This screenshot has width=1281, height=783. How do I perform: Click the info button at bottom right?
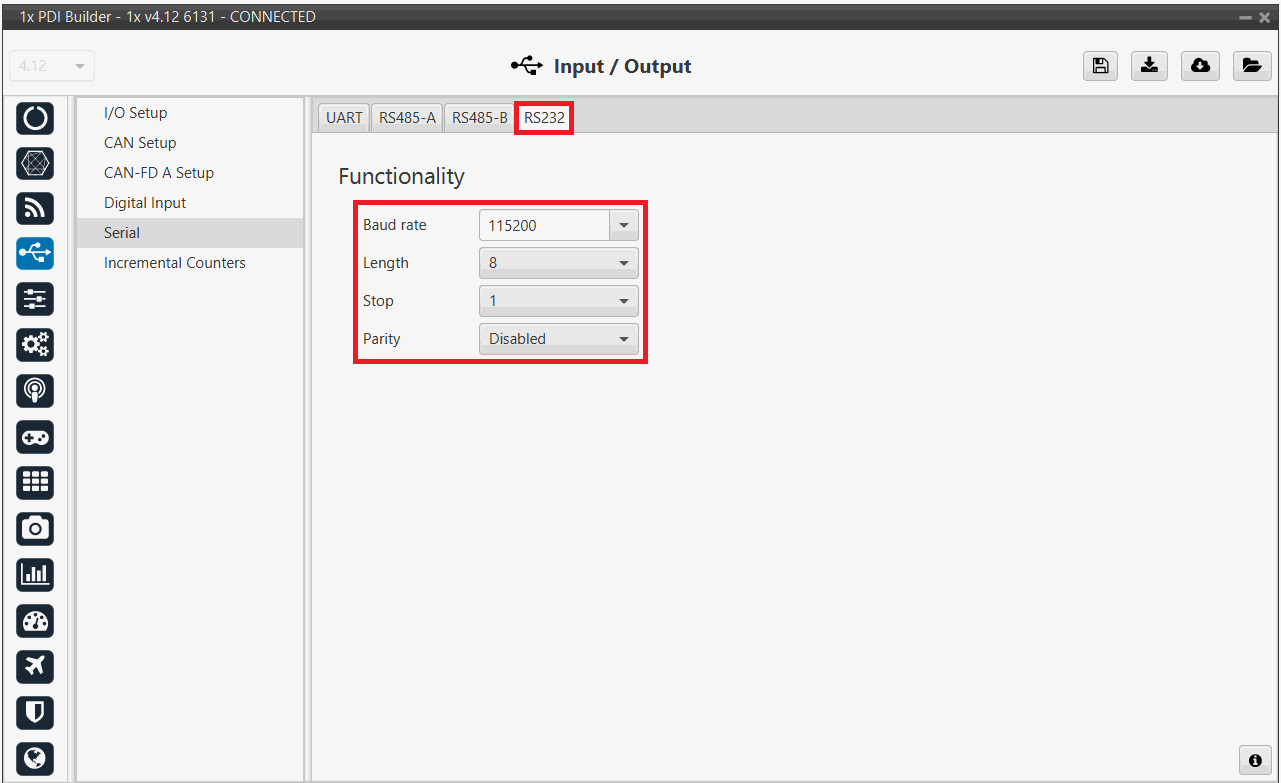point(1254,760)
